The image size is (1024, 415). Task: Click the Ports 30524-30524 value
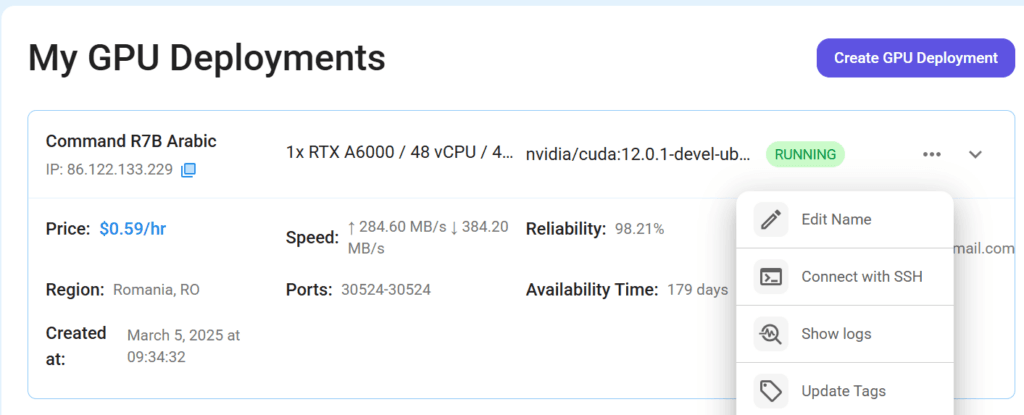click(386, 290)
